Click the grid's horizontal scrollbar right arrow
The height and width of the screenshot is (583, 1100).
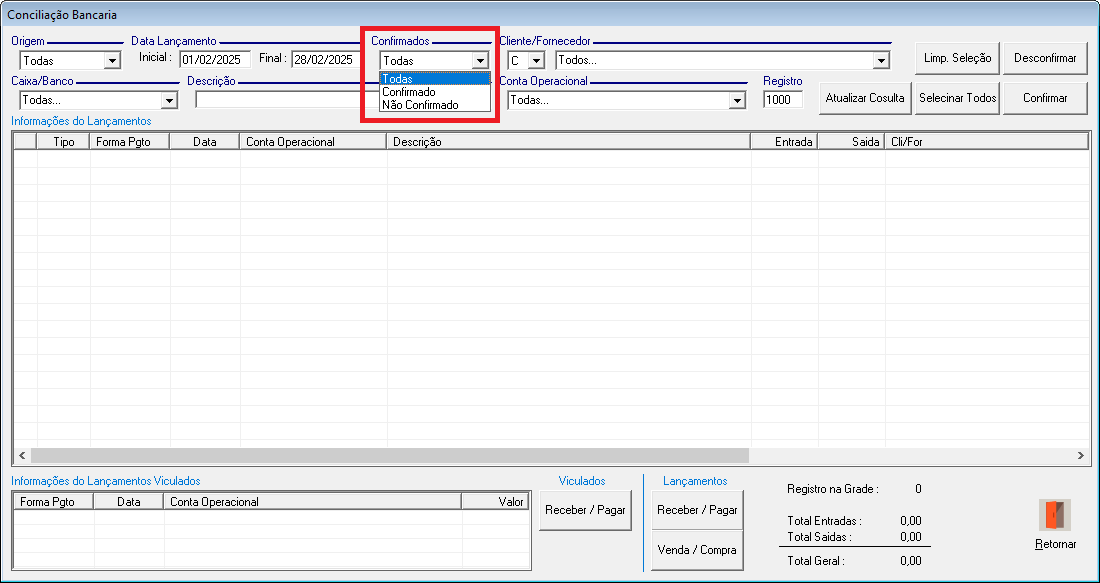tap(1080, 456)
